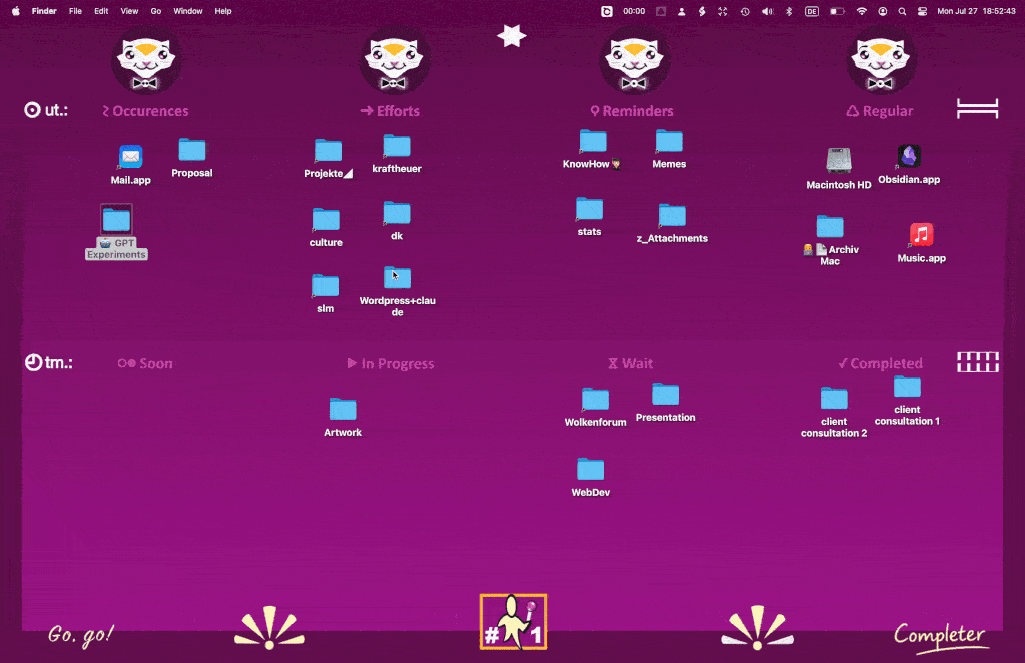Select the Wordpress+claude folder
1025x663 pixels.
pos(397,278)
